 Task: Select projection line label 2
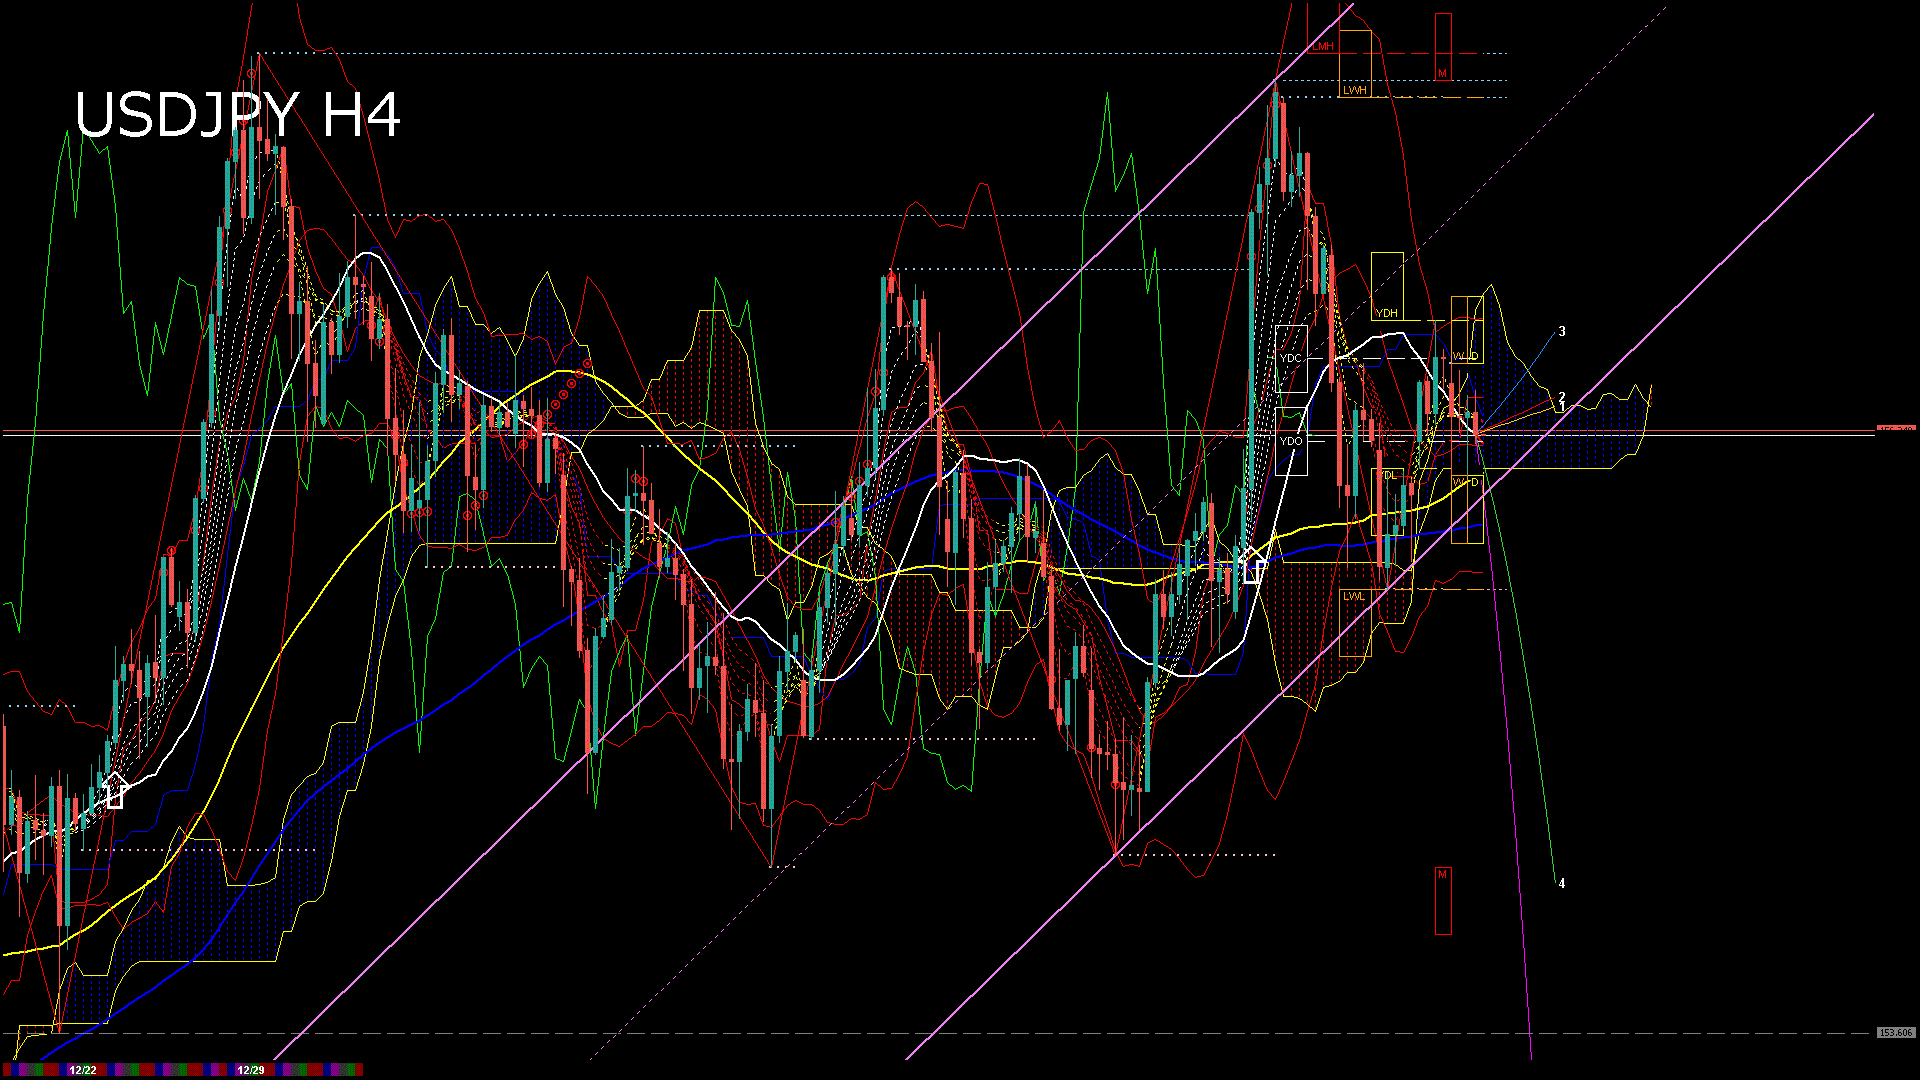coord(1562,397)
